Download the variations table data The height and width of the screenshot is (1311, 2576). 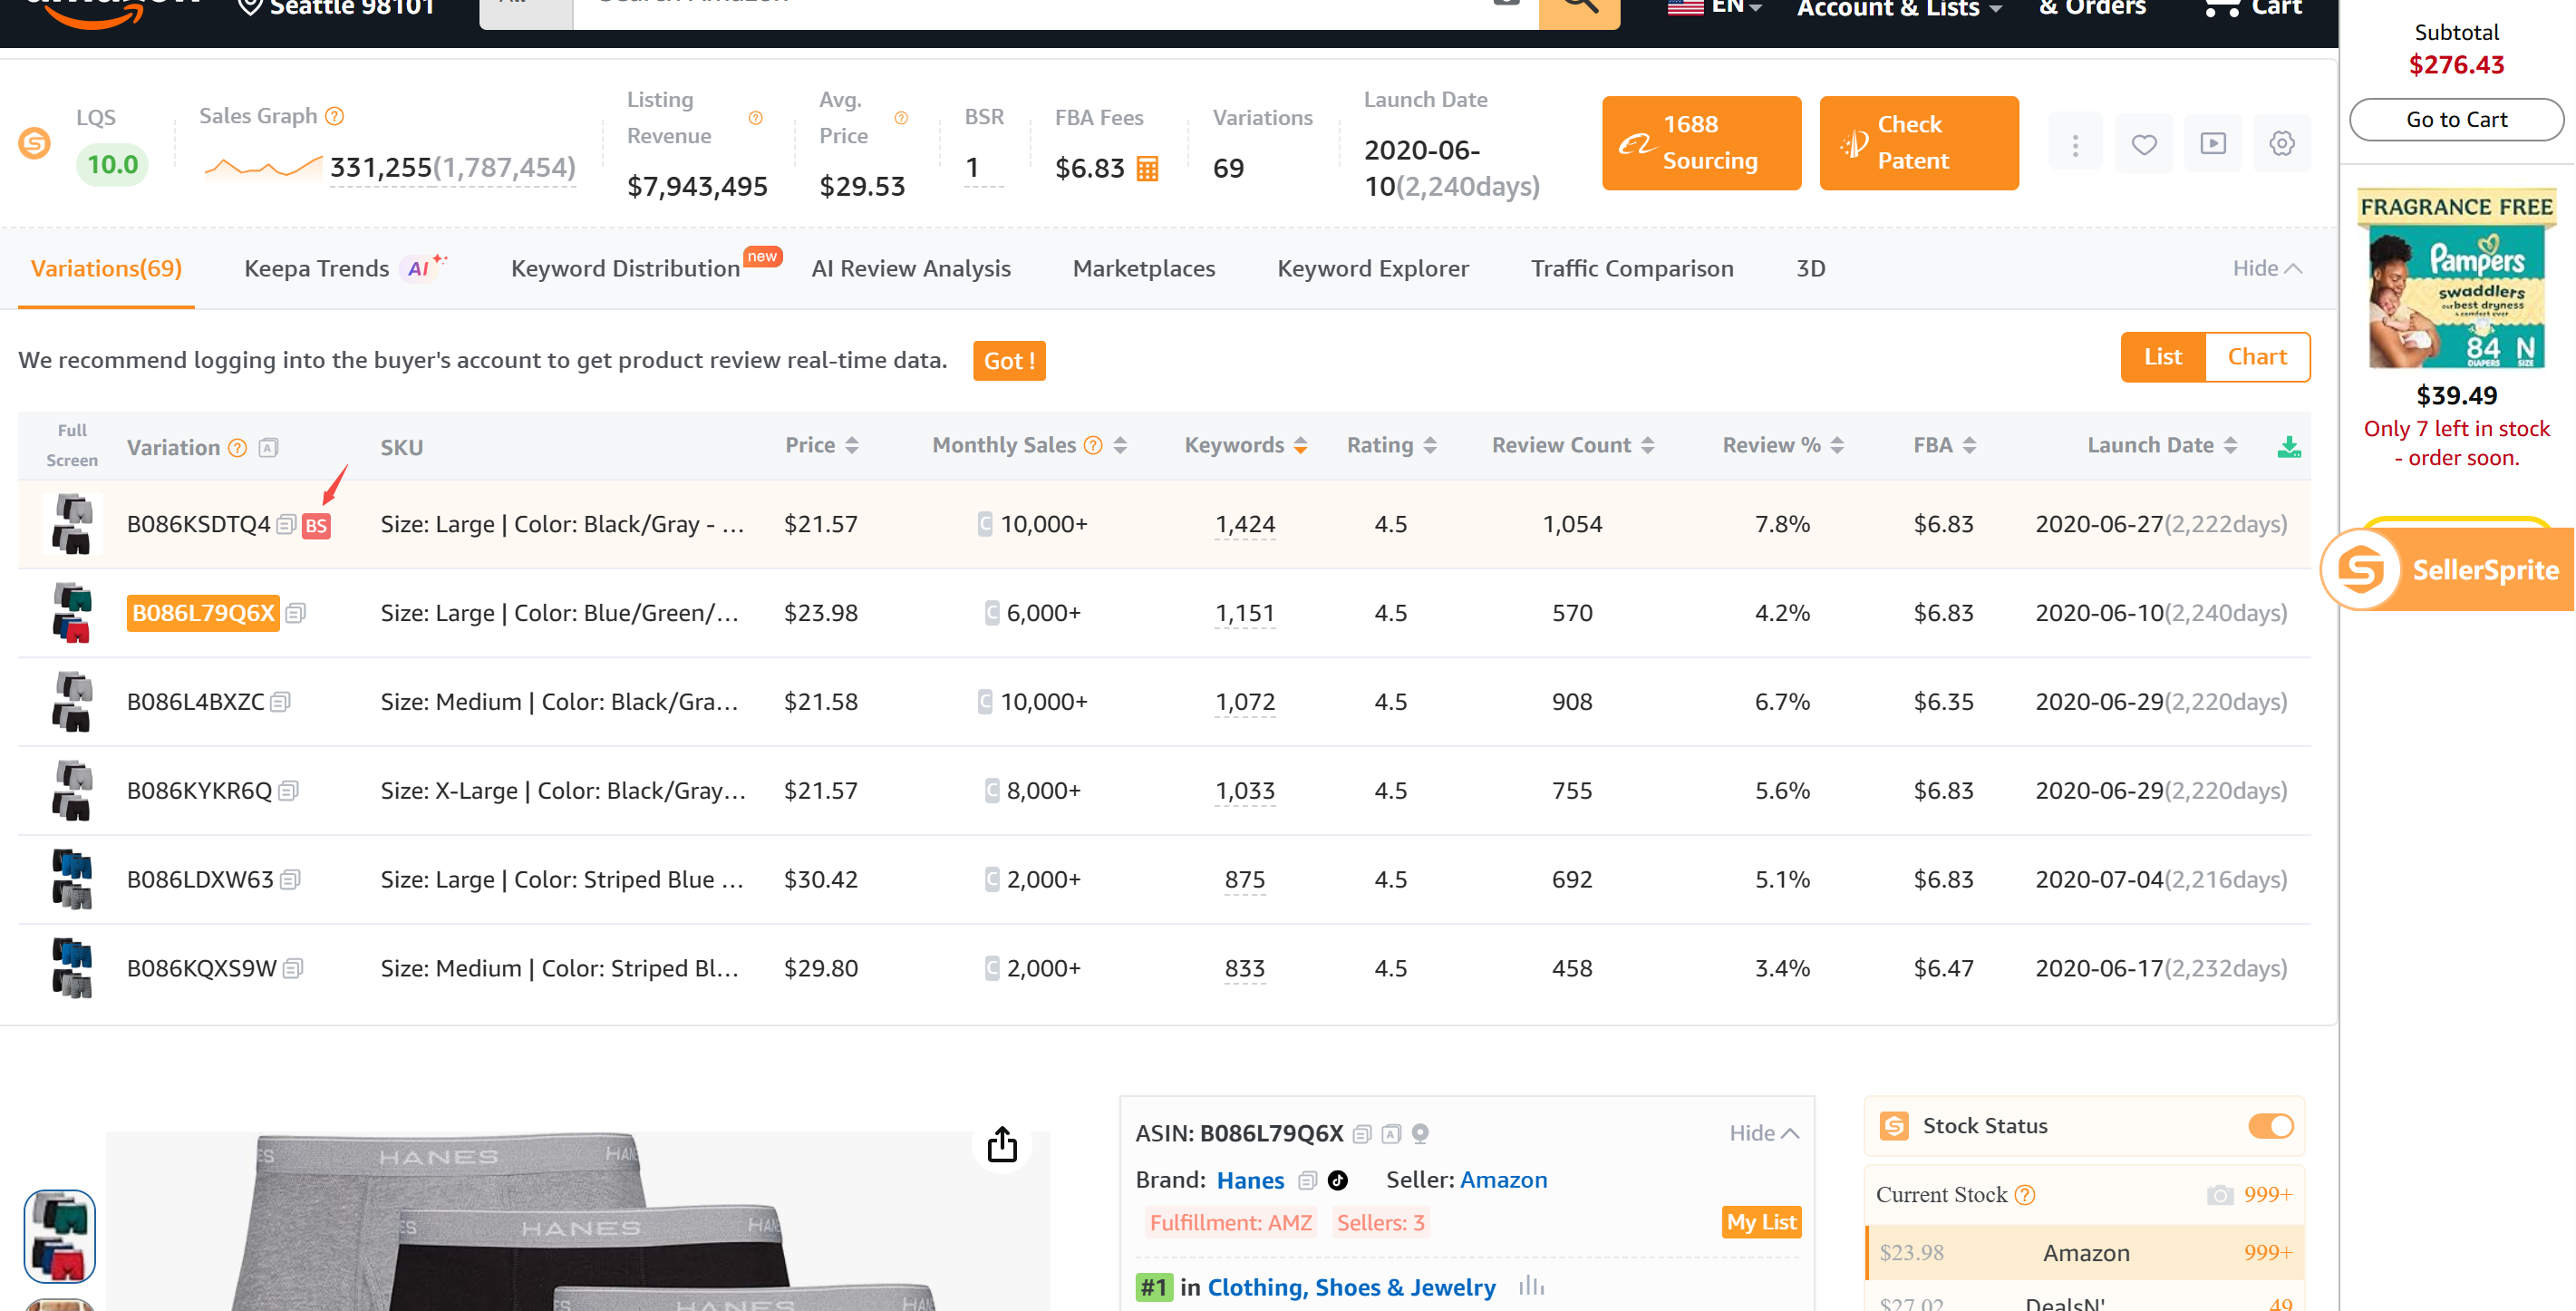click(x=2288, y=447)
